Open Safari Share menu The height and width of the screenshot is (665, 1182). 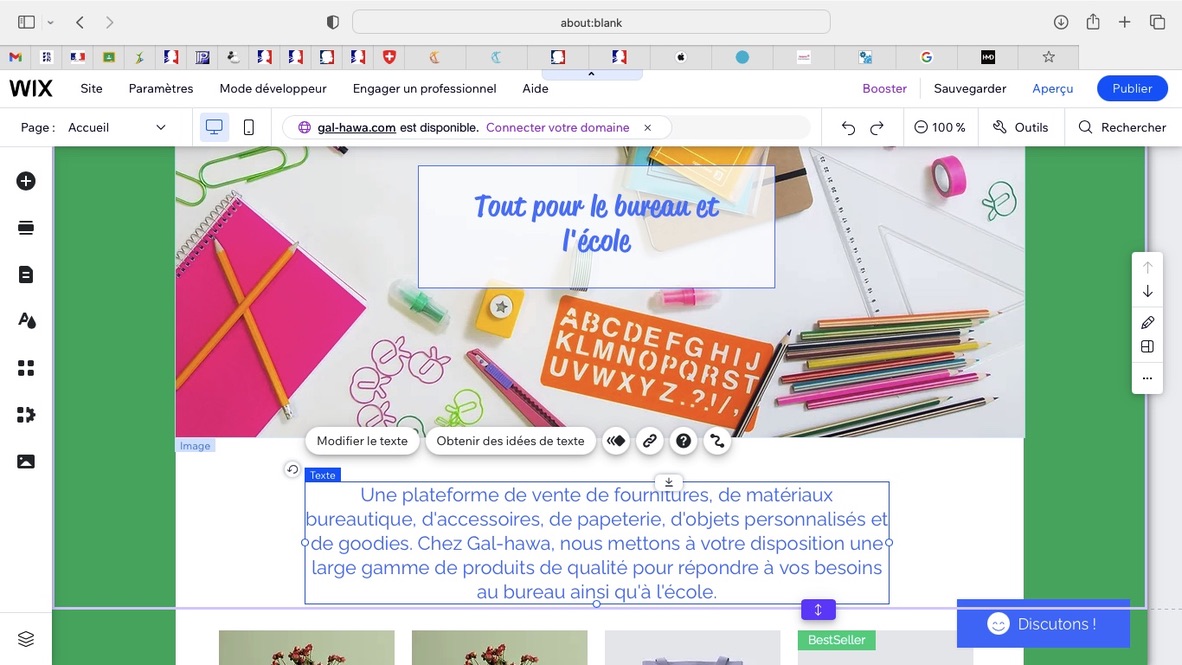(1093, 22)
